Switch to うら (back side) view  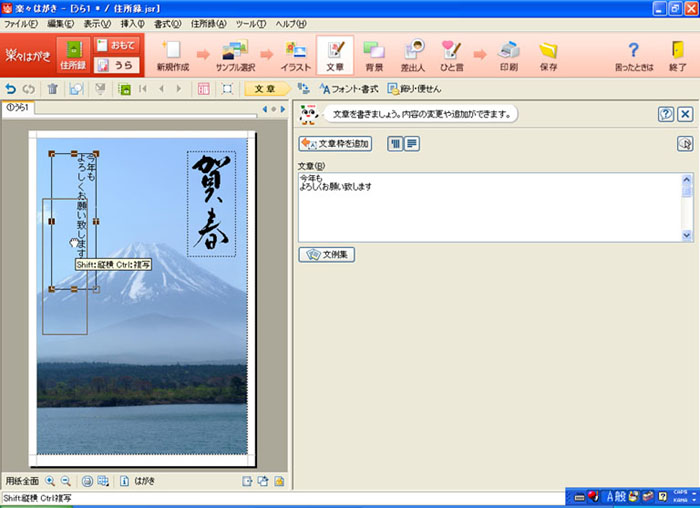[116, 66]
